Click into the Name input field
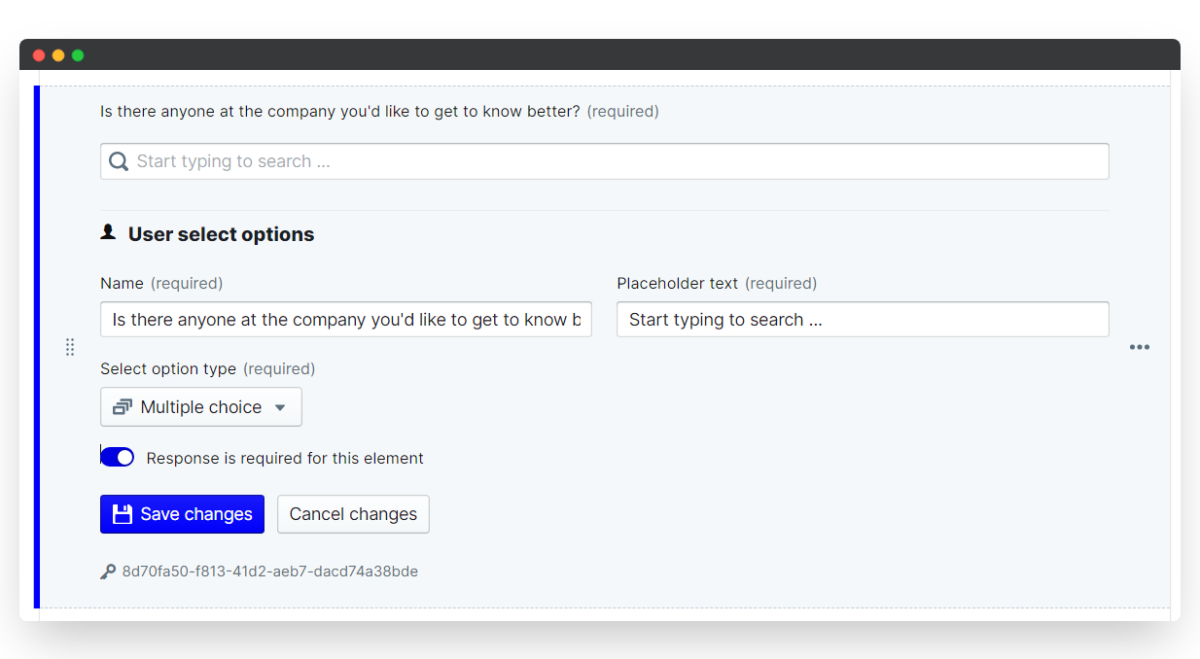The height and width of the screenshot is (659, 1200). [346, 319]
